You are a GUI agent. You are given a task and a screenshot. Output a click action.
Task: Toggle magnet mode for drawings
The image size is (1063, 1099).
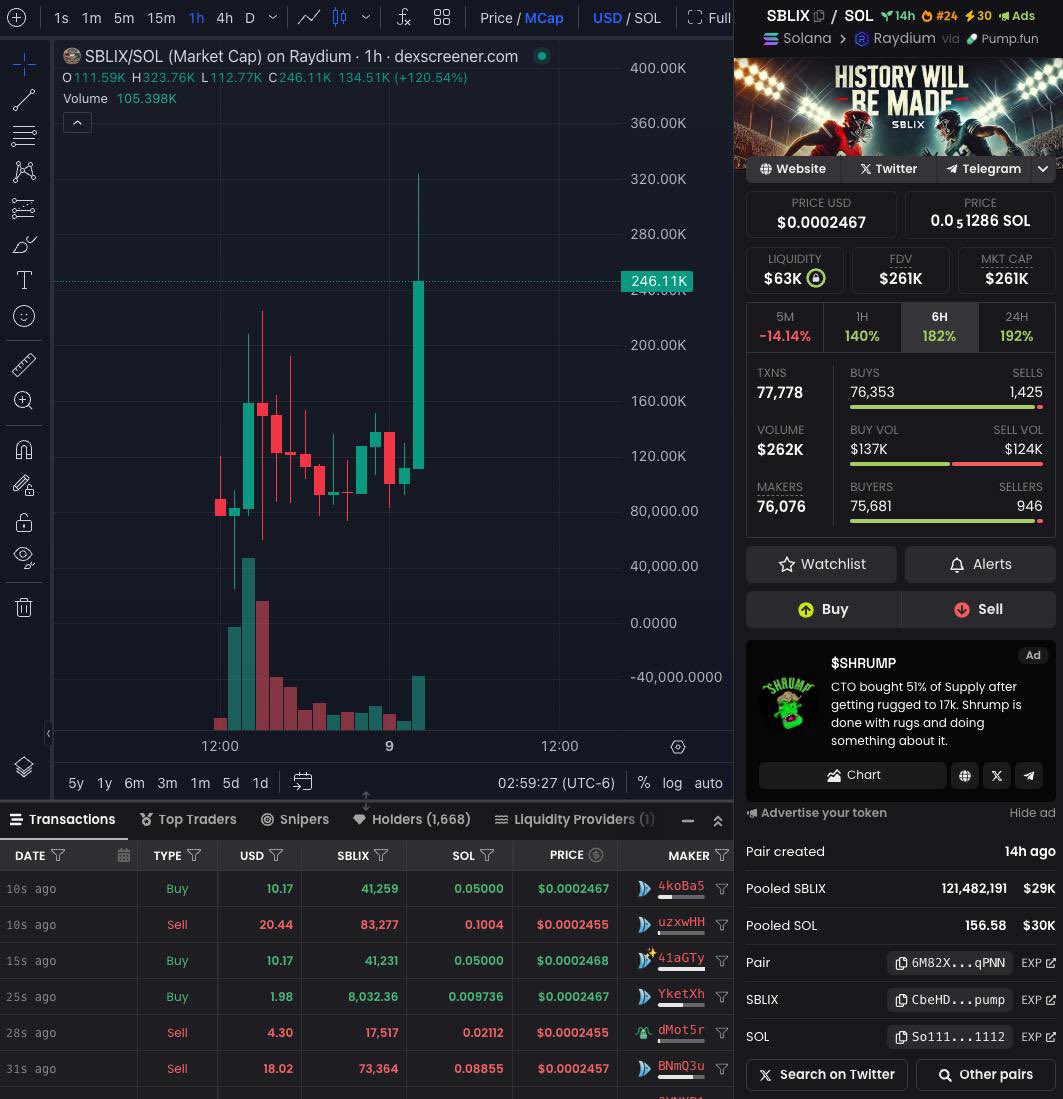[24, 449]
